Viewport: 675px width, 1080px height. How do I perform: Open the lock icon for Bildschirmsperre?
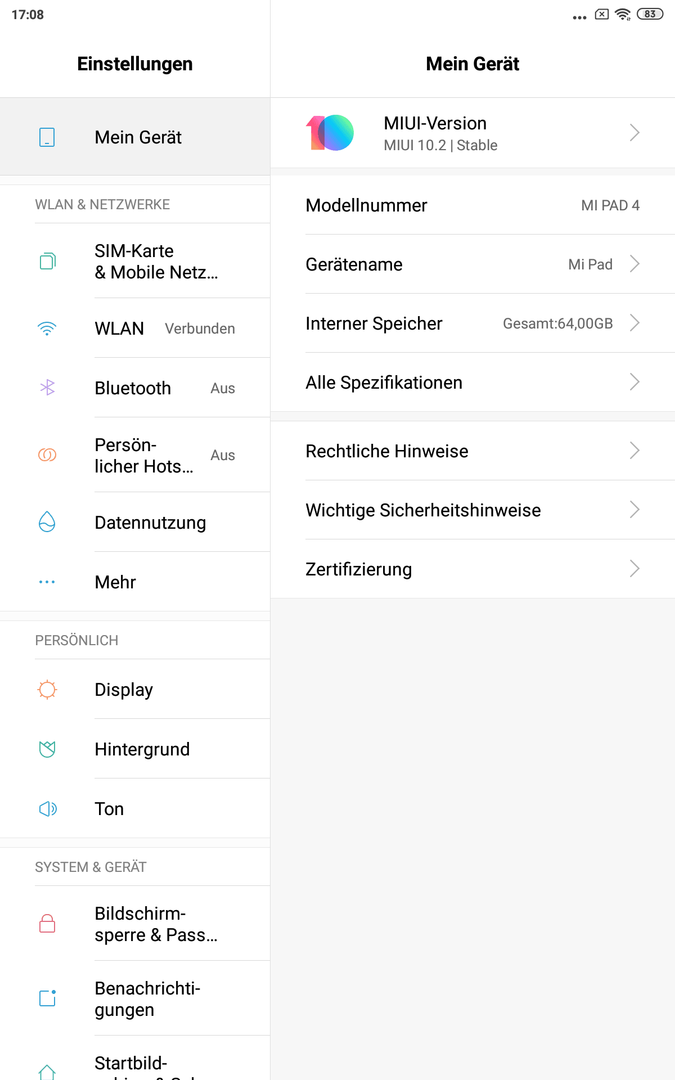pos(47,924)
